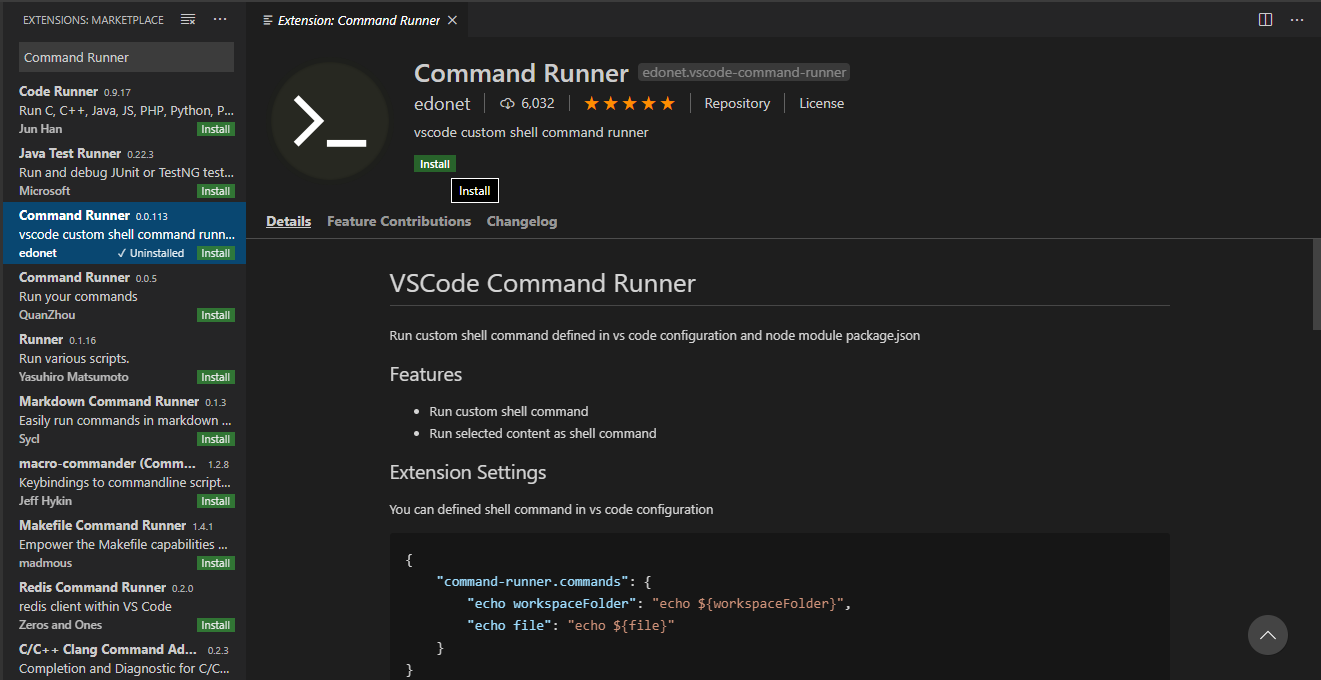Switch to the Changelog tab
The width and height of the screenshot is (1321, 680).
521,221
